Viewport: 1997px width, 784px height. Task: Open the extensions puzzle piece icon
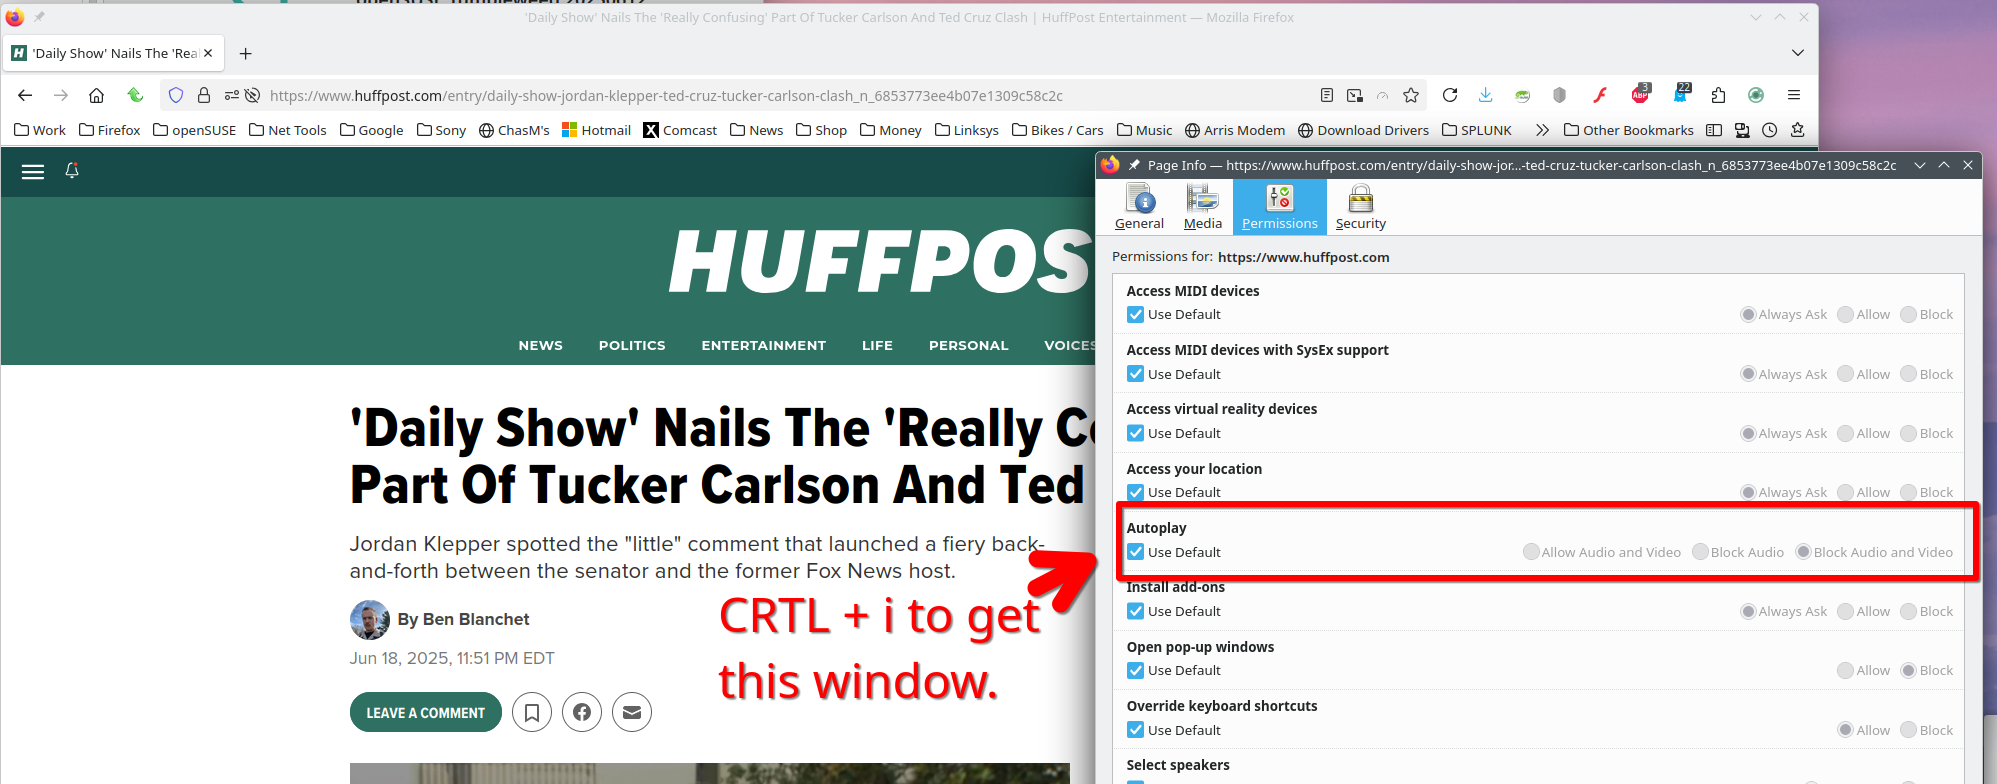1718,95
